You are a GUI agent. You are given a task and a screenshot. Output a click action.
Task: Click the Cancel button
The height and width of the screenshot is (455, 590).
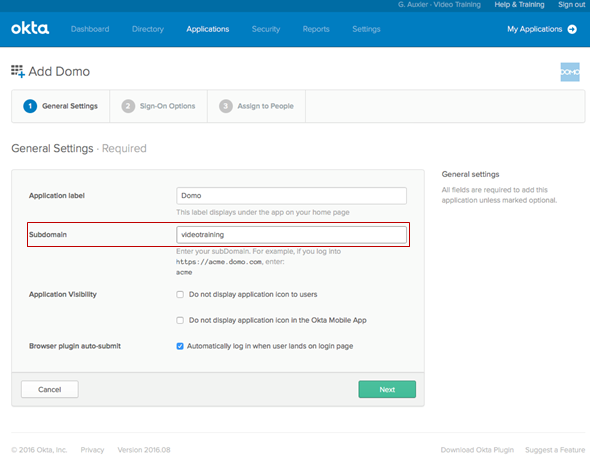tap(50, 389)
